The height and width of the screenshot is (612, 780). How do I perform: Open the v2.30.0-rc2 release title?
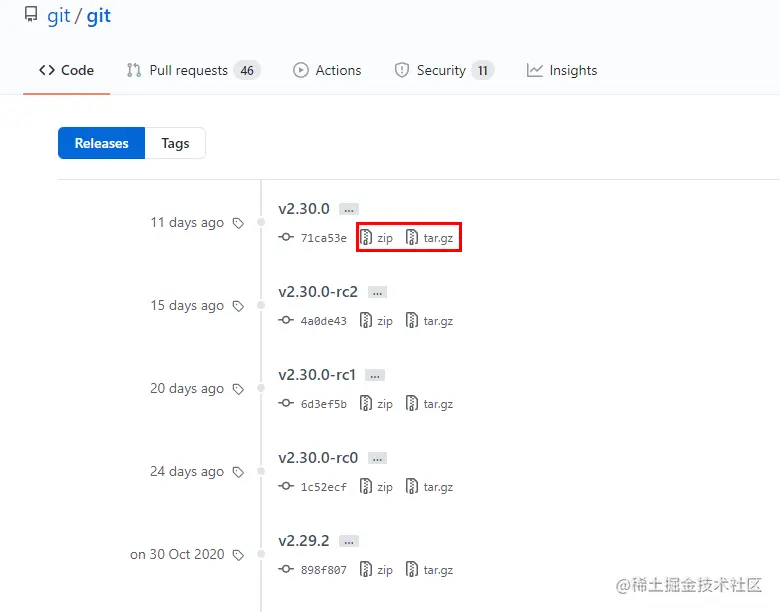click(x=318, y=292)
